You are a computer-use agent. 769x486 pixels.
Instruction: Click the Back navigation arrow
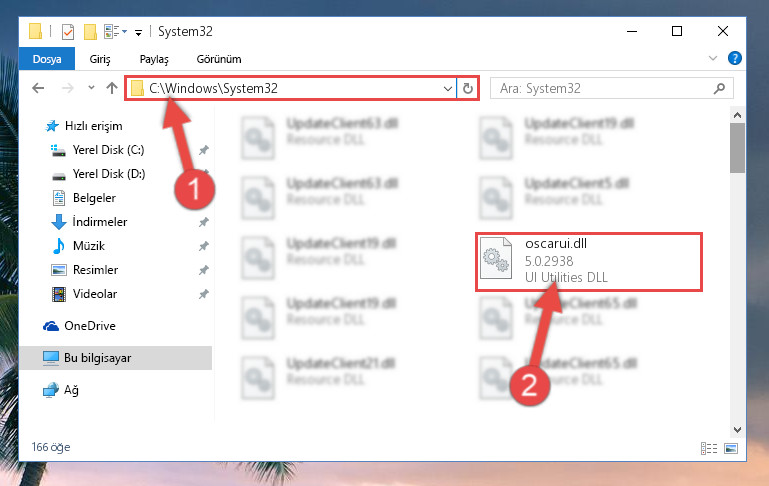tap(38, 88)
